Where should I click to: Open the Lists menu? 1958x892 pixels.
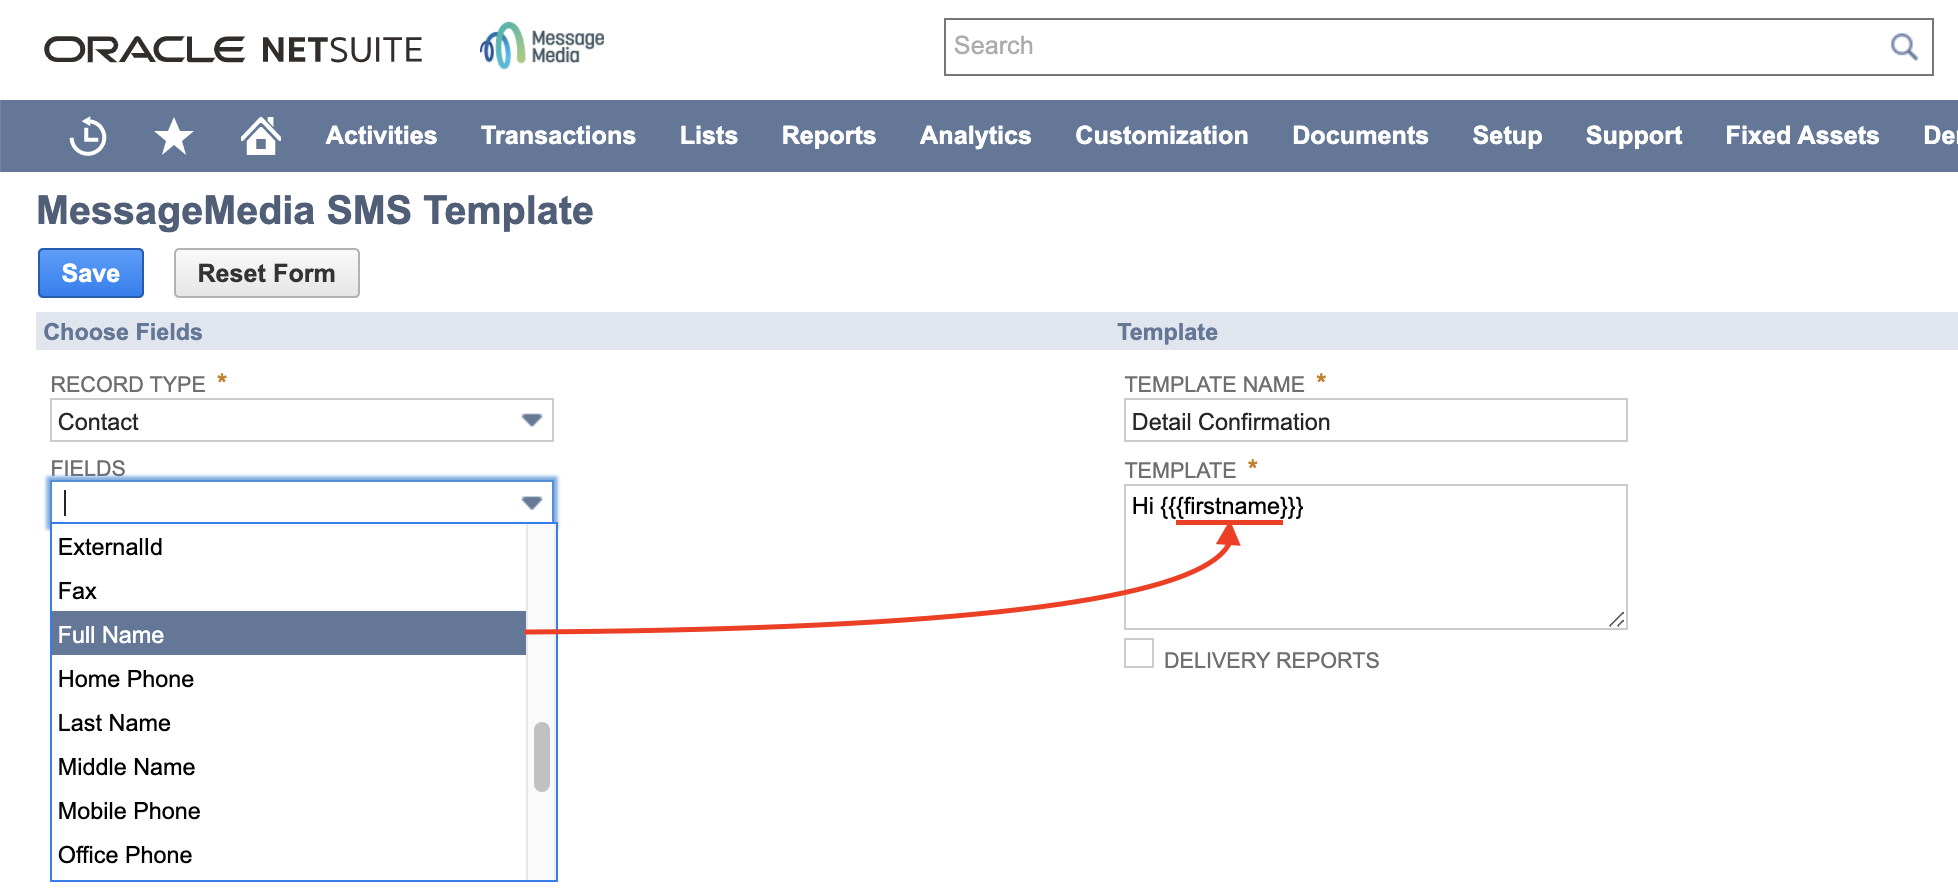coord(709,135)
